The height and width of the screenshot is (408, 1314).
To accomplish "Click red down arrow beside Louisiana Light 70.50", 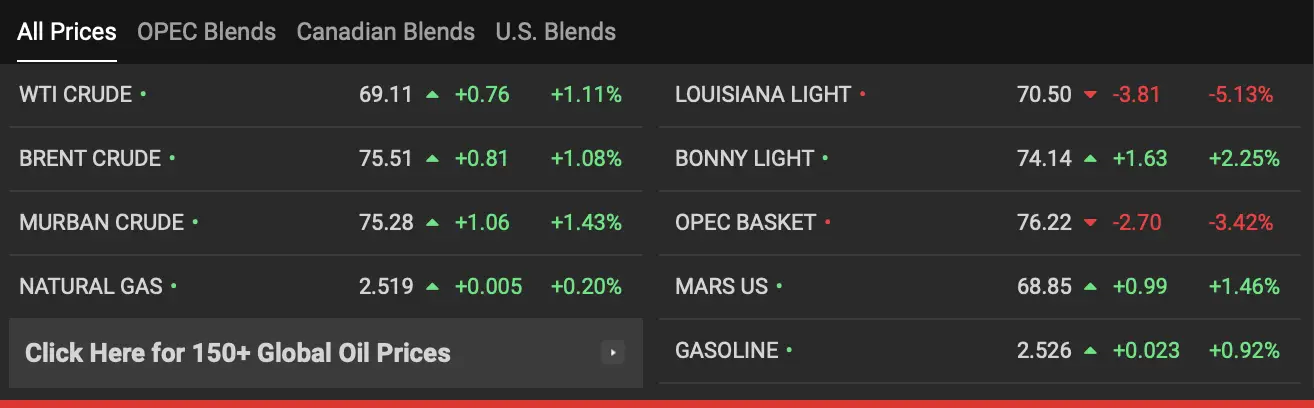I will tap(1090, 96).
